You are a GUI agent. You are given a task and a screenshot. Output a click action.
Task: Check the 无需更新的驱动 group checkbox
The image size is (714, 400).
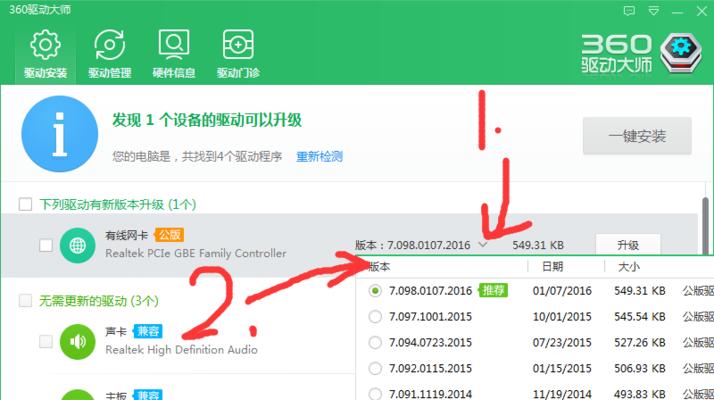[x=26, y=301]
